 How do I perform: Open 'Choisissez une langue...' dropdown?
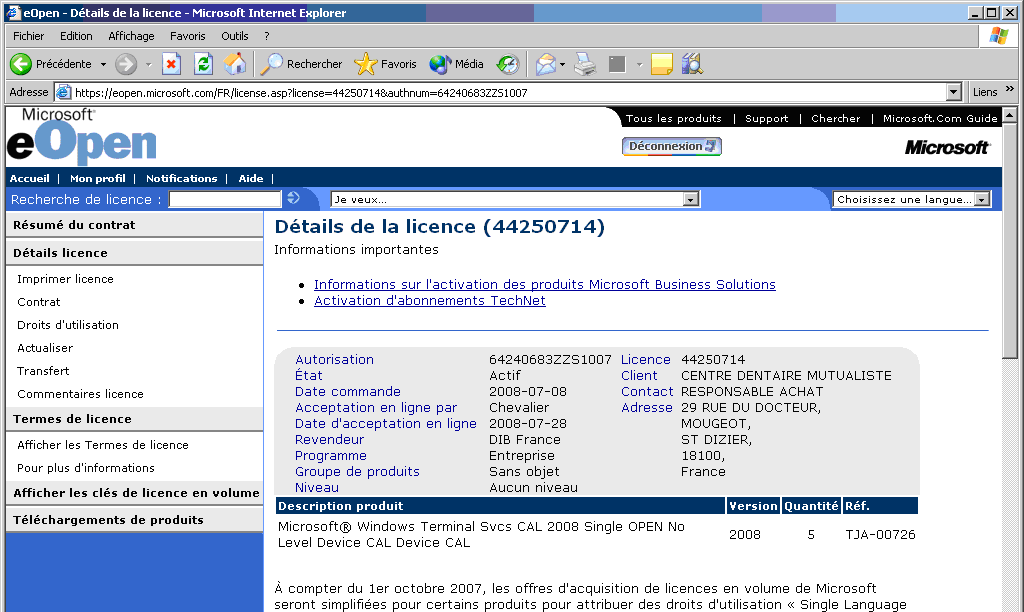(982, 199)
